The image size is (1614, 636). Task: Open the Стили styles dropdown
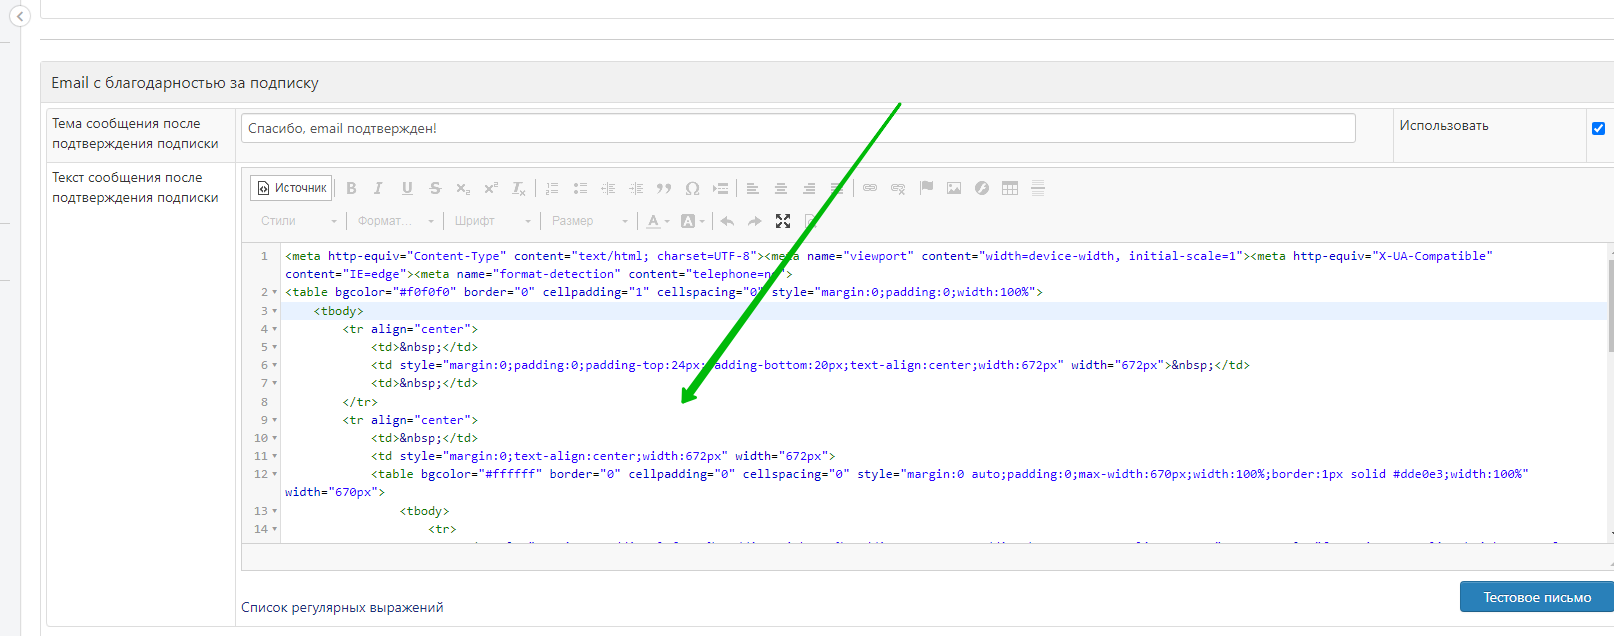point(299,221)
